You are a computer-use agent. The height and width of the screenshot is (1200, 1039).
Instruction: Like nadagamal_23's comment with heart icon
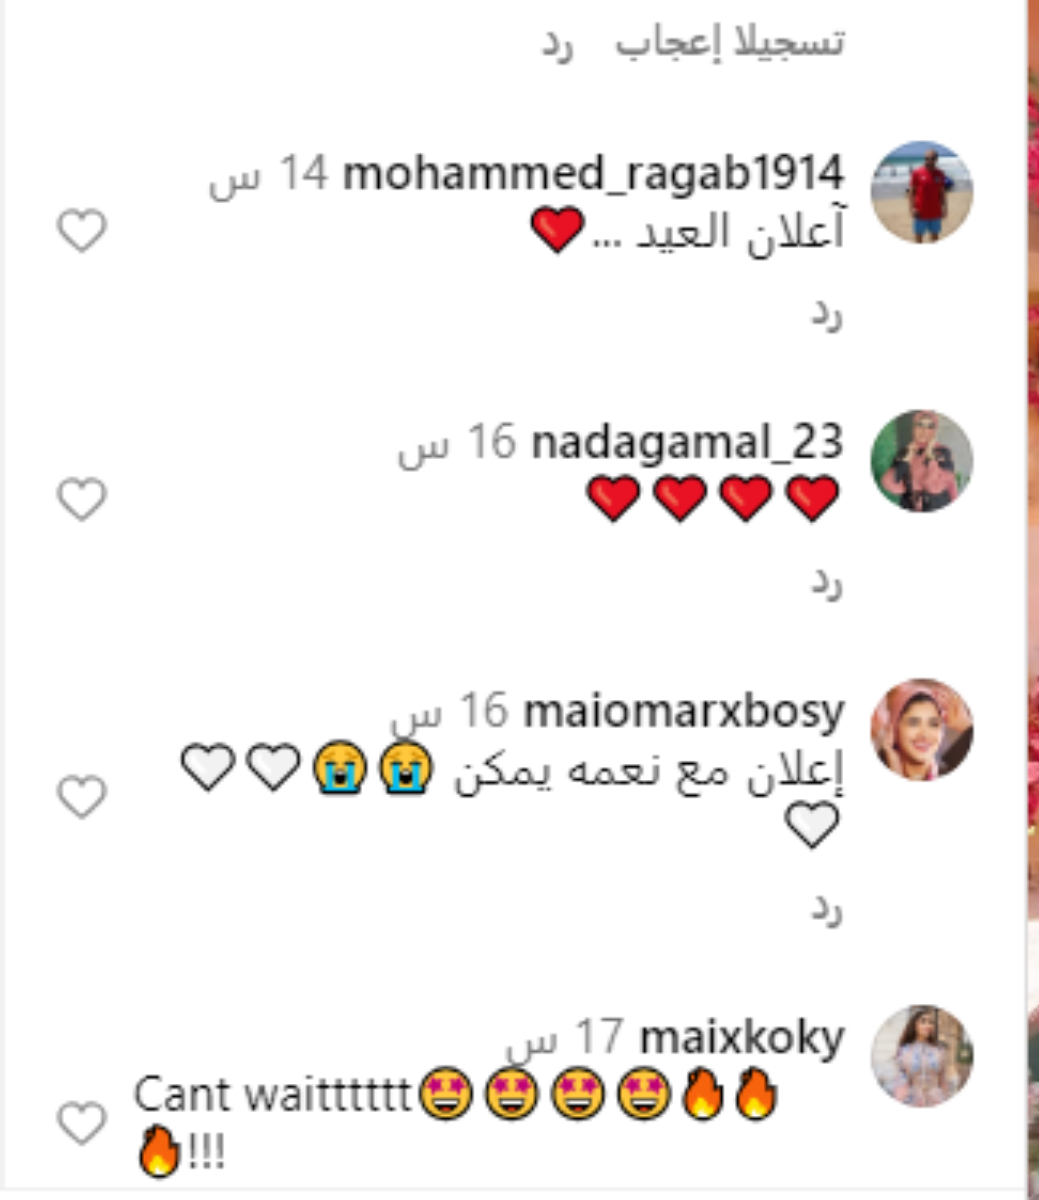(81, 500)
